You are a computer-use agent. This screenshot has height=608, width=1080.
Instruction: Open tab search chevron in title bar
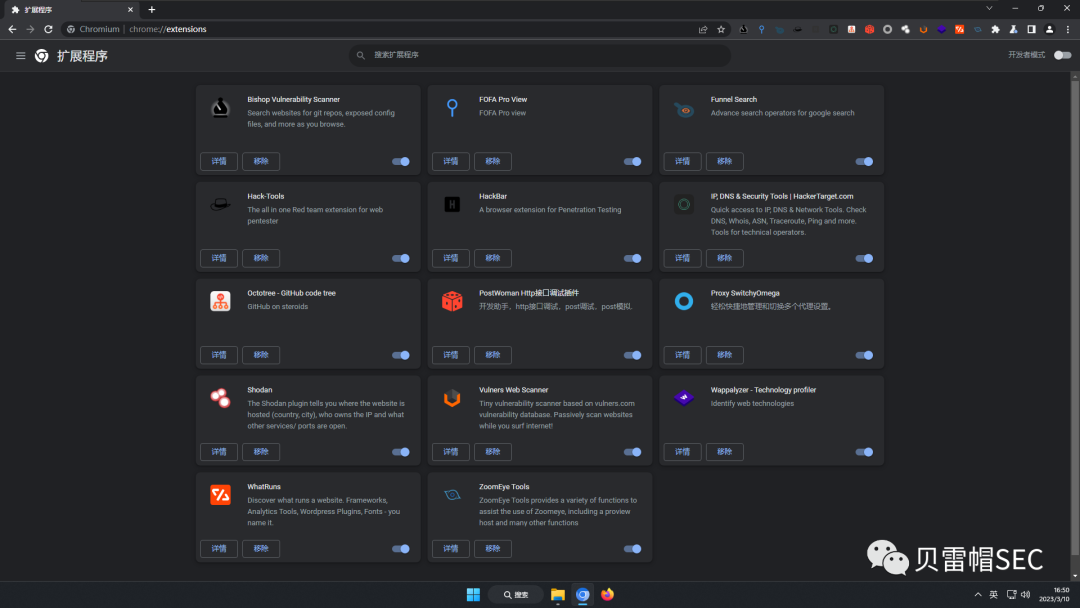coord(989,9)
